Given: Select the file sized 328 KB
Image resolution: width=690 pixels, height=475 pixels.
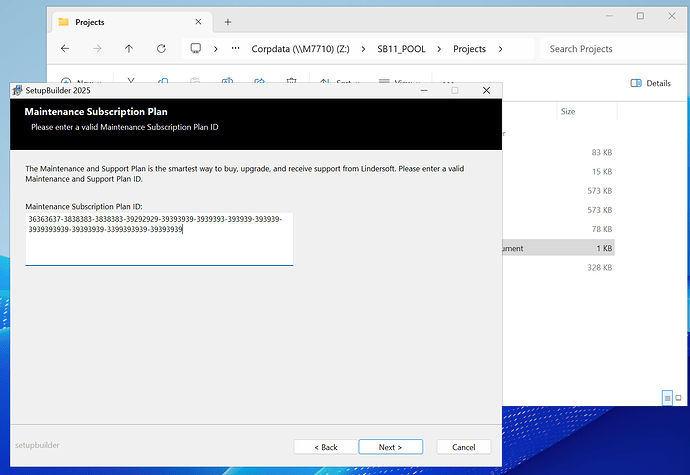Looking at the screenshot, I should click(599, 267).
